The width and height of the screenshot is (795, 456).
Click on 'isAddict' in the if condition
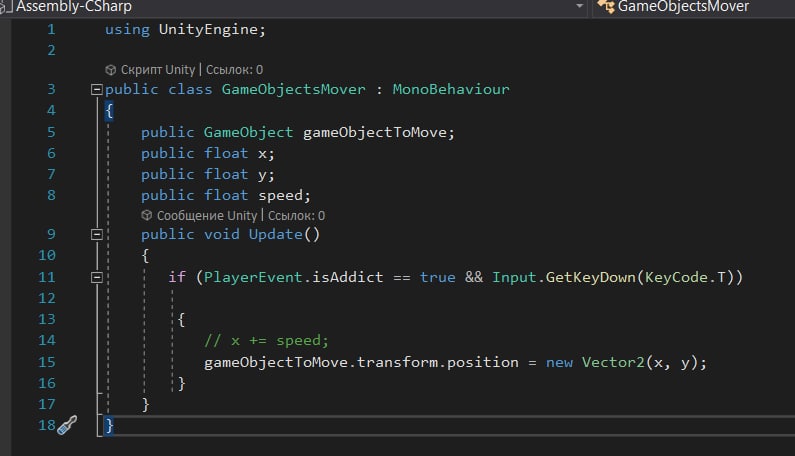347,277
